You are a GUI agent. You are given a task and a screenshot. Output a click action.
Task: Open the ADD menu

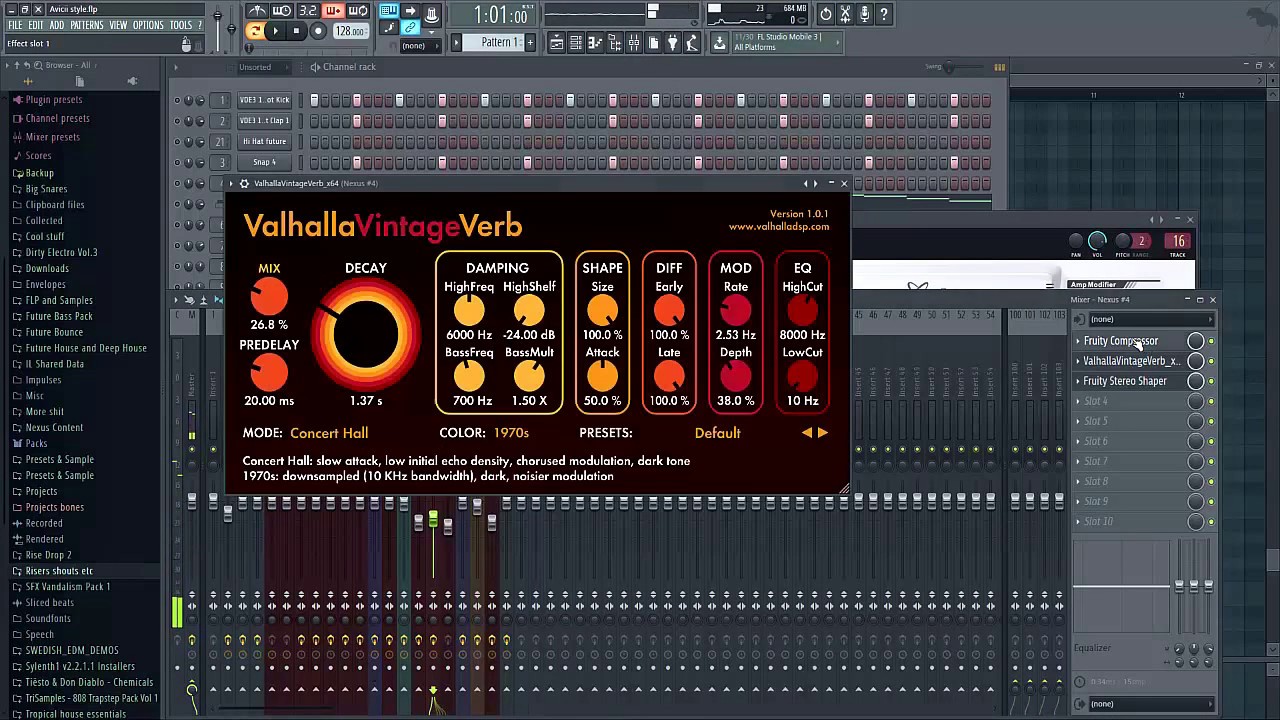click(x=57, y=25)
